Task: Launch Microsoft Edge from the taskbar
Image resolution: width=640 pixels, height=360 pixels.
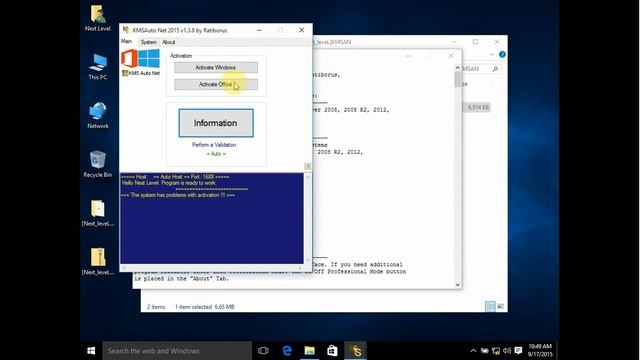Action: tap(287, 351)
